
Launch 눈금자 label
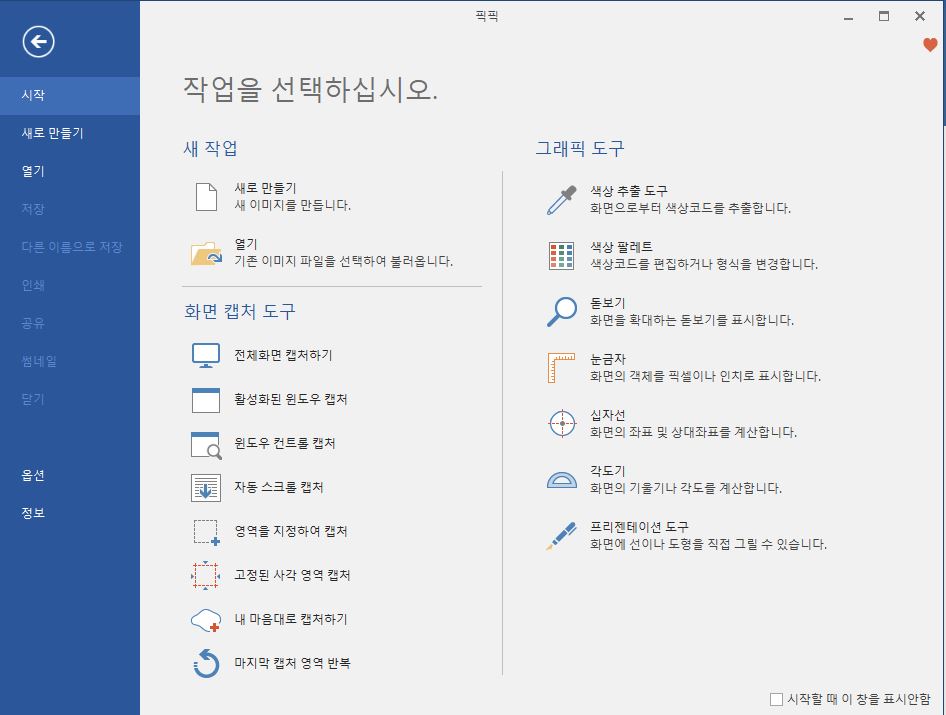608,360
